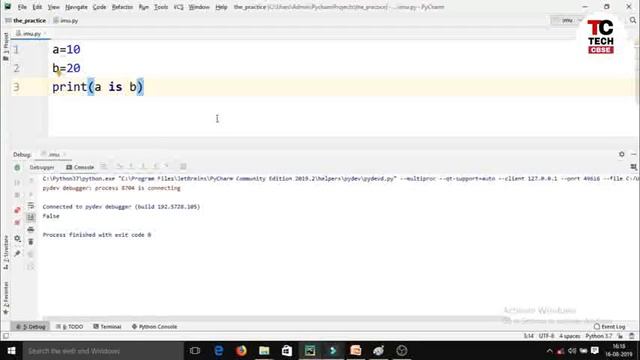The height and width of the screenshot is (360, 640).
Task: Switch to Console tab in Debug panel
Action: click(x=80, y=167)
